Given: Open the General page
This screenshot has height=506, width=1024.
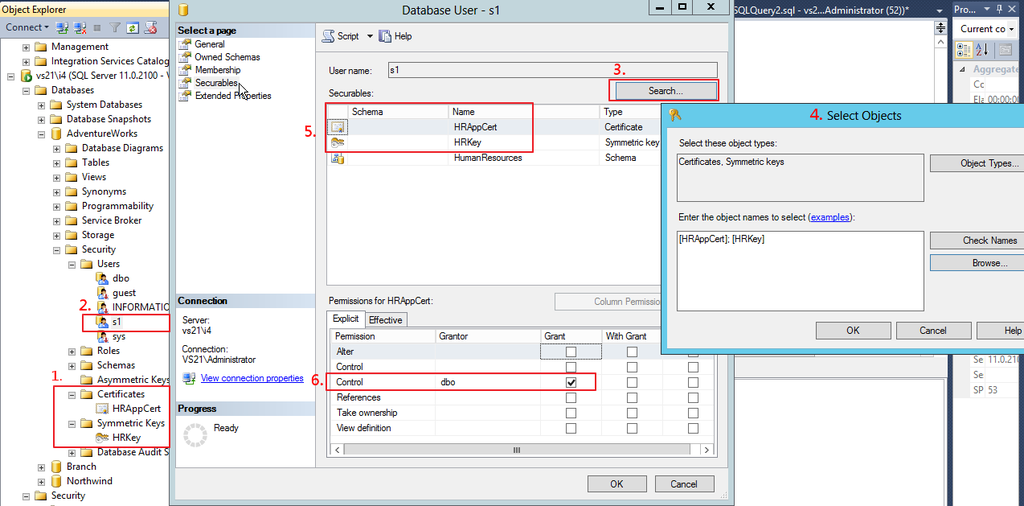Looking at the screenshot, I should pos(210,44).
